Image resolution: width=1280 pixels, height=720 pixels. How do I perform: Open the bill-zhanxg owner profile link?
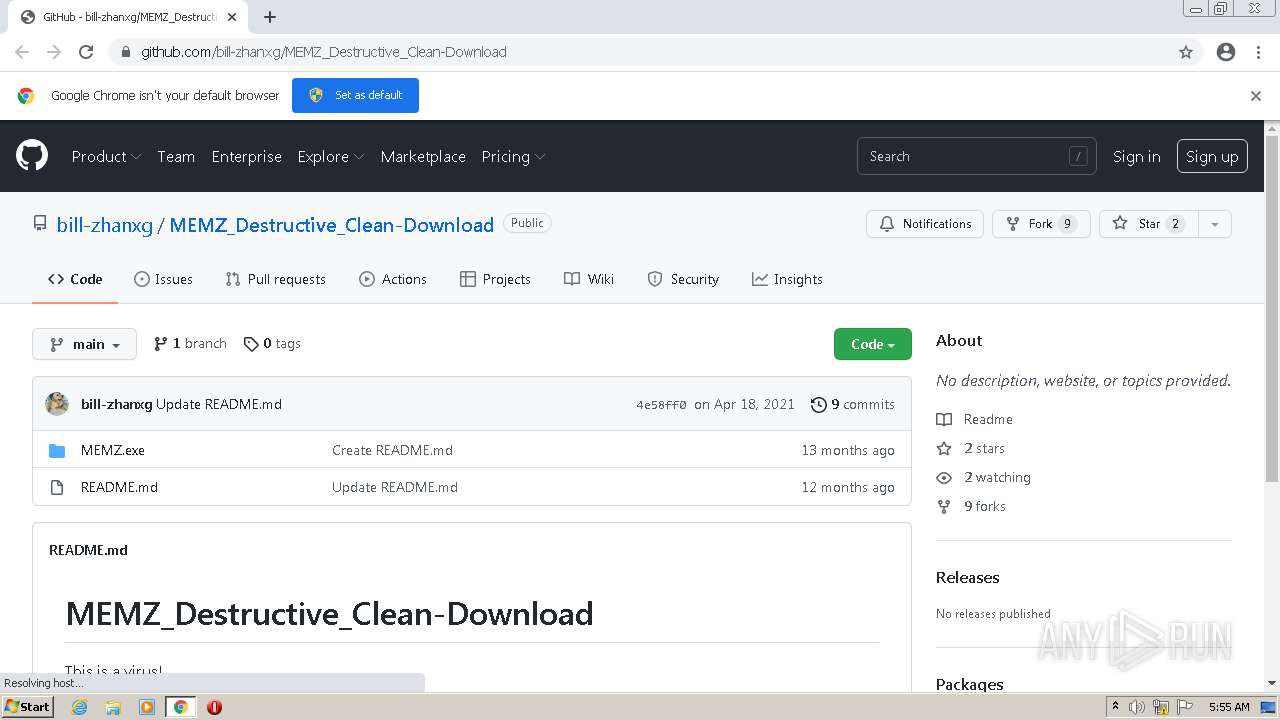click(x=105, y=225)
